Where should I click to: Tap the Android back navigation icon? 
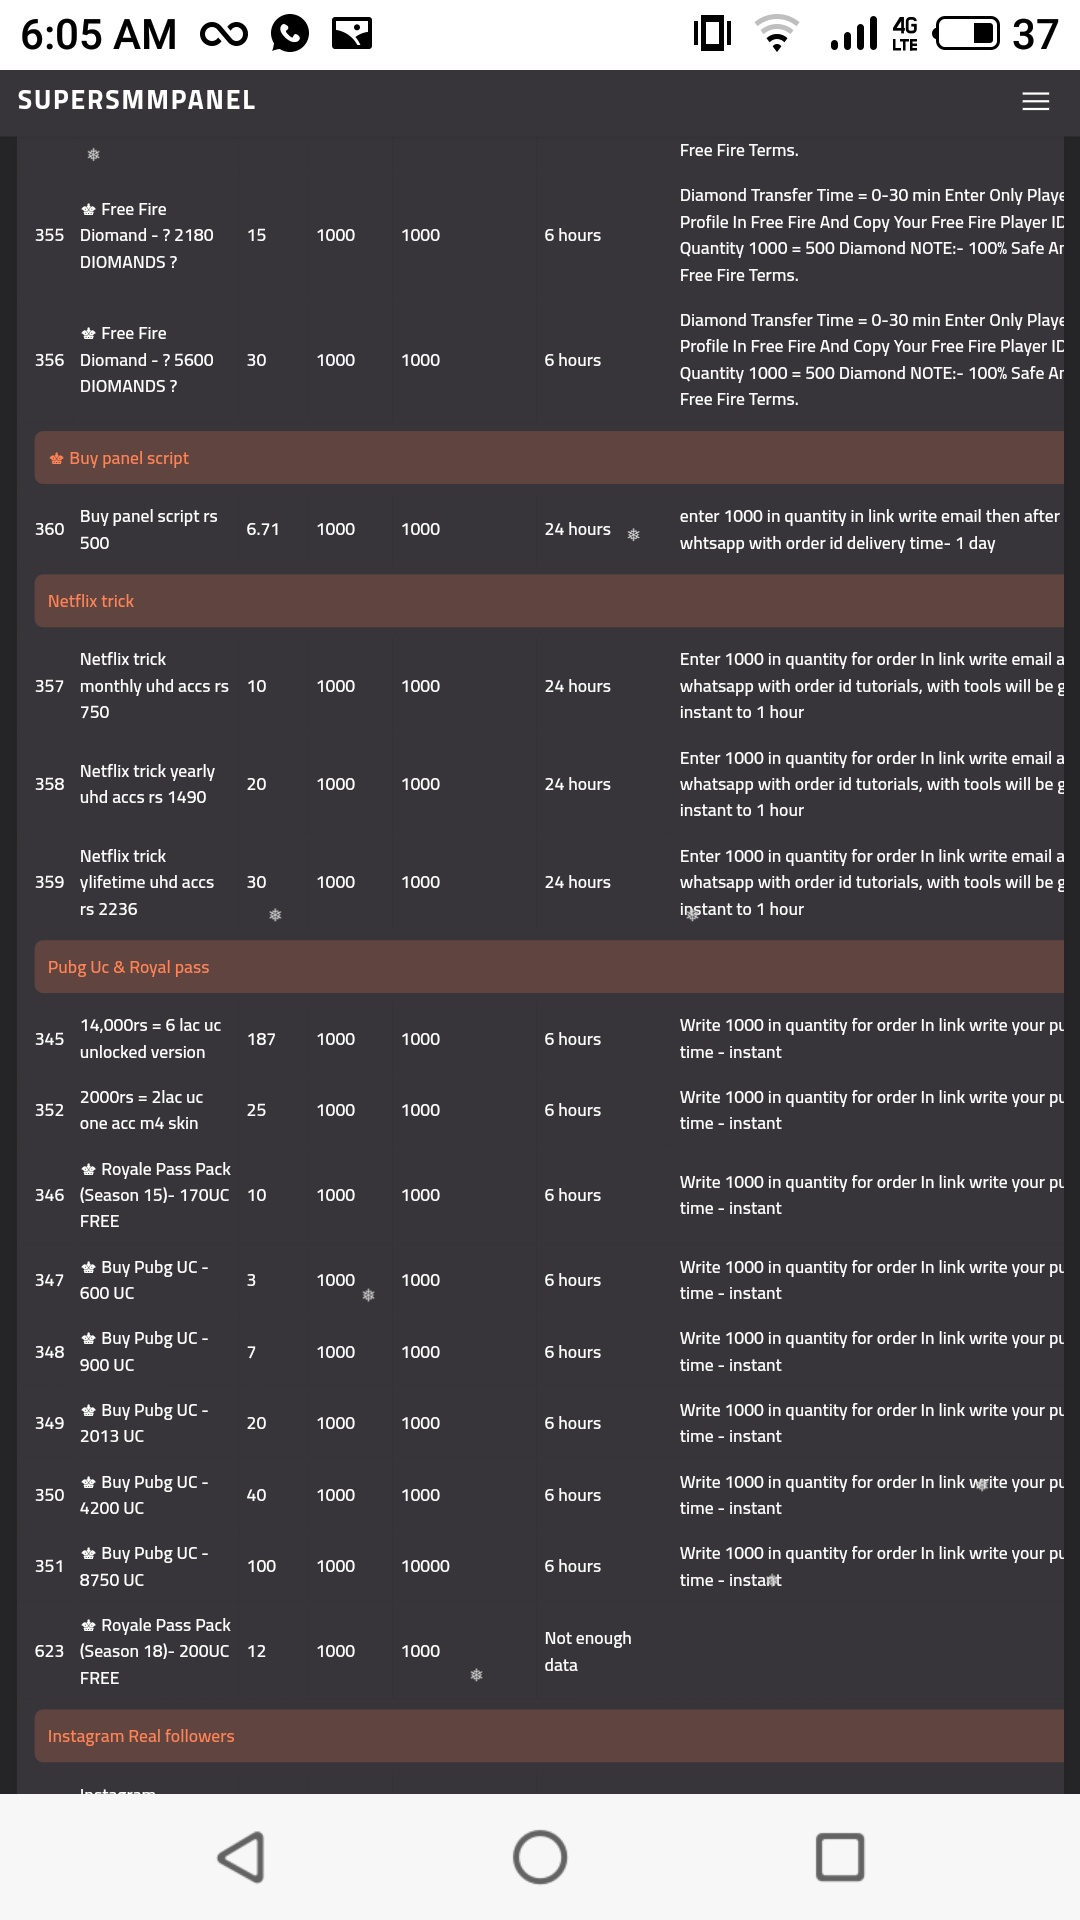[x=241, y=1857]
